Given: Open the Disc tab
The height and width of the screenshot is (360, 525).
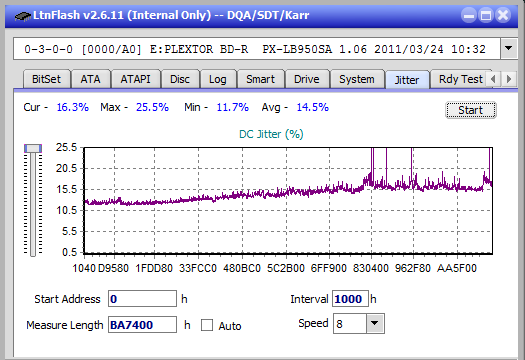Looking at the screenshot, I should tap(180, 79).
